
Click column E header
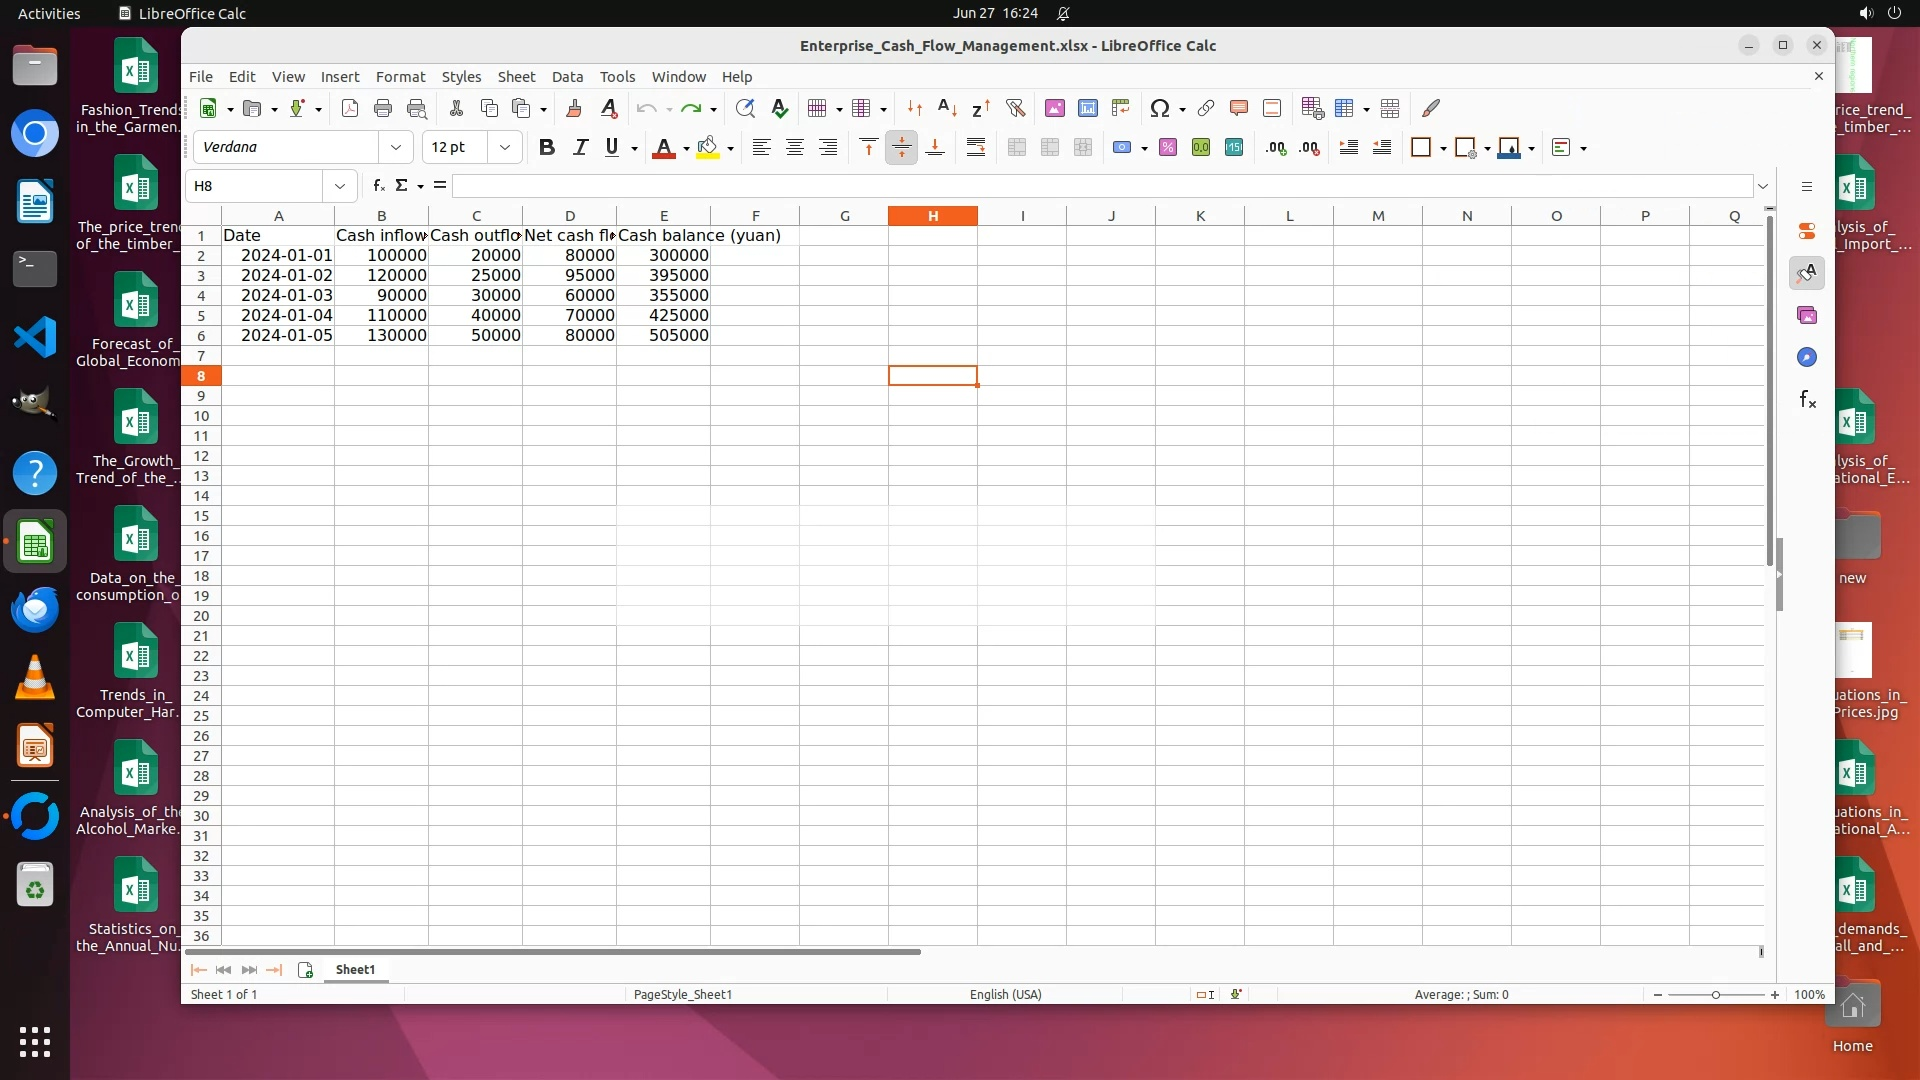[663, 216]
